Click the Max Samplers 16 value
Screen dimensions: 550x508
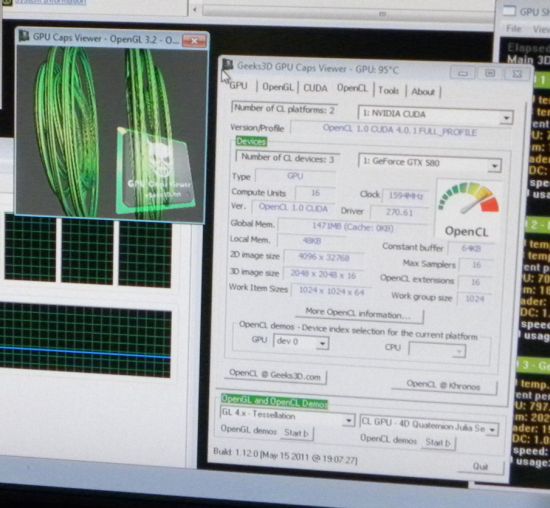point(476,265)
